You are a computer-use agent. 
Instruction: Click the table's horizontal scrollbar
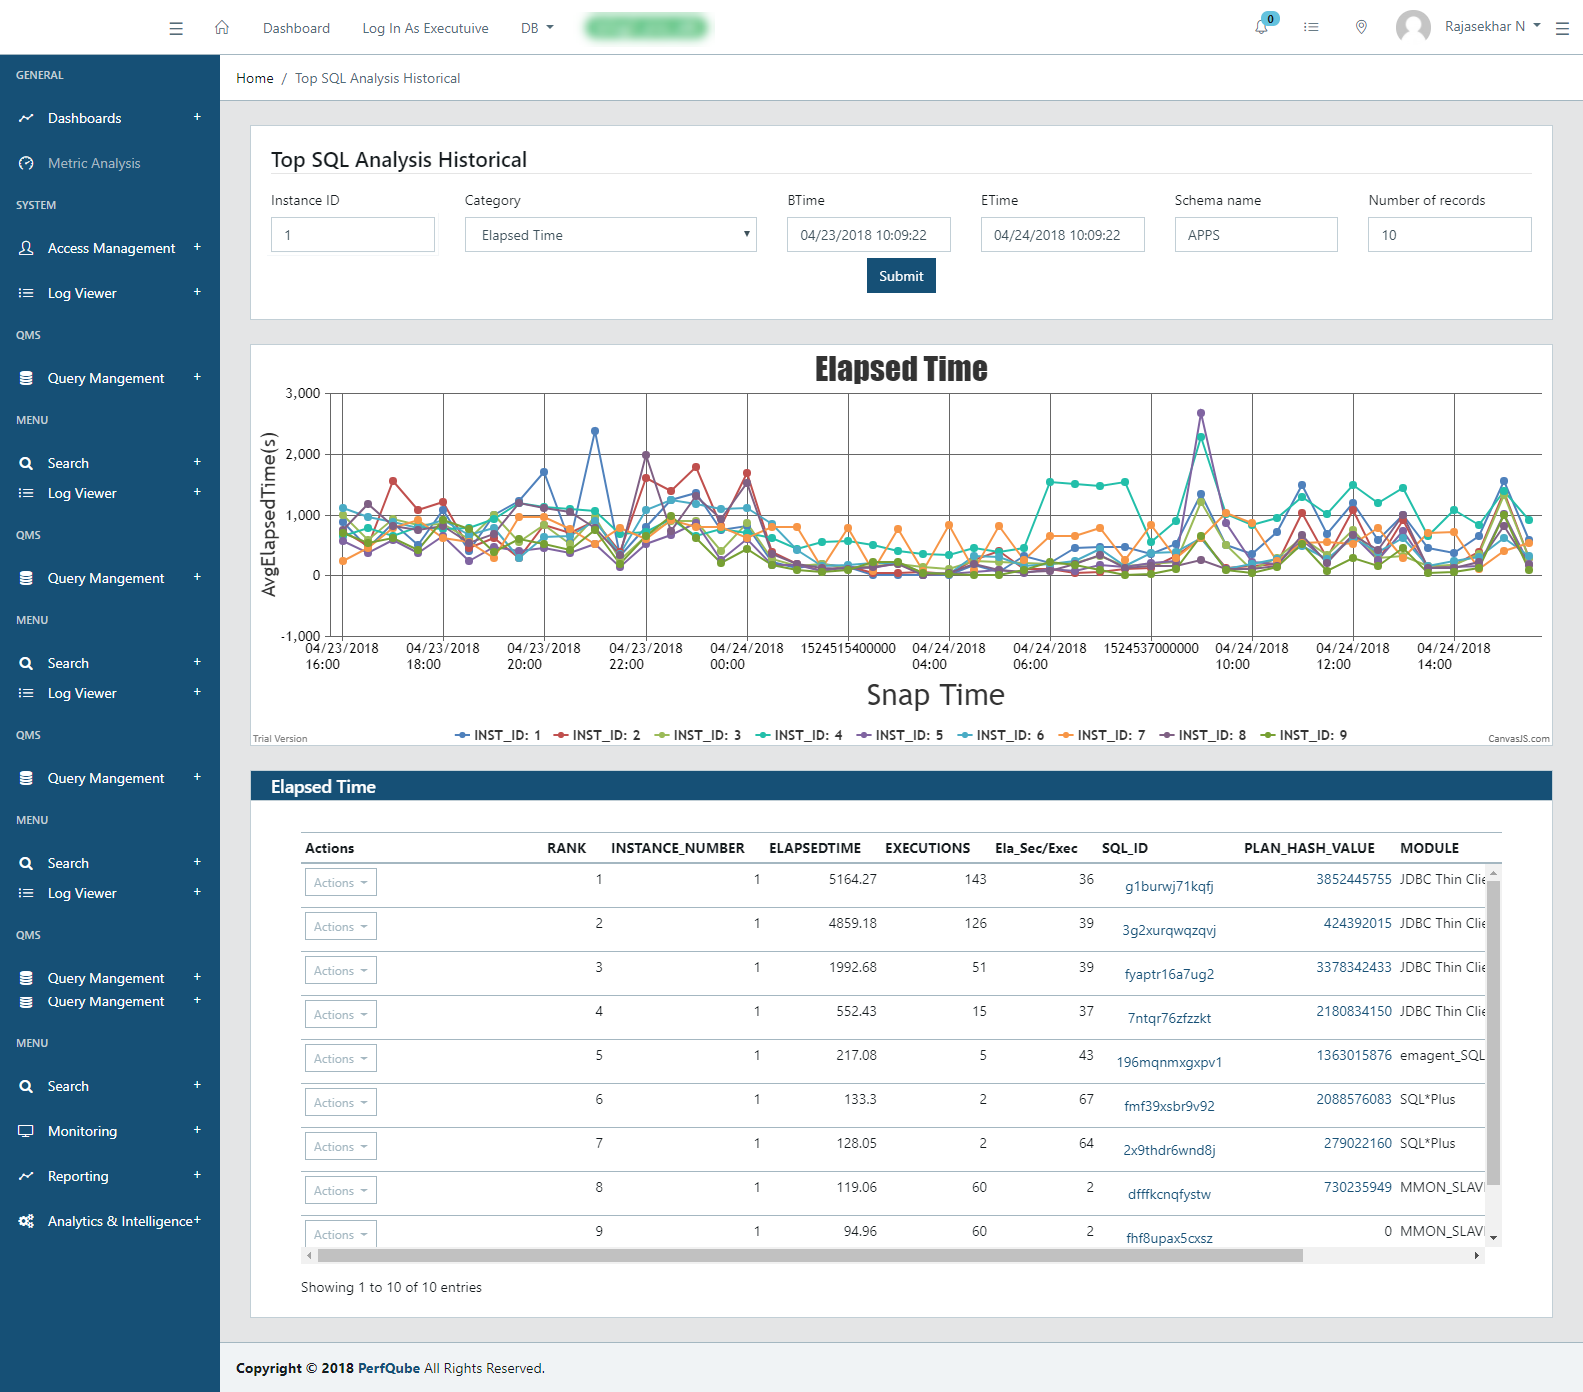[810, 1255]
